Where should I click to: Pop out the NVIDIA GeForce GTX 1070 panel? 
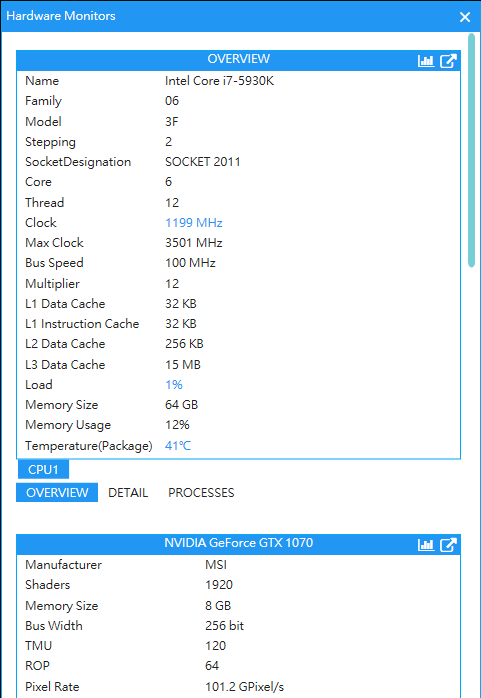[448, 544]
